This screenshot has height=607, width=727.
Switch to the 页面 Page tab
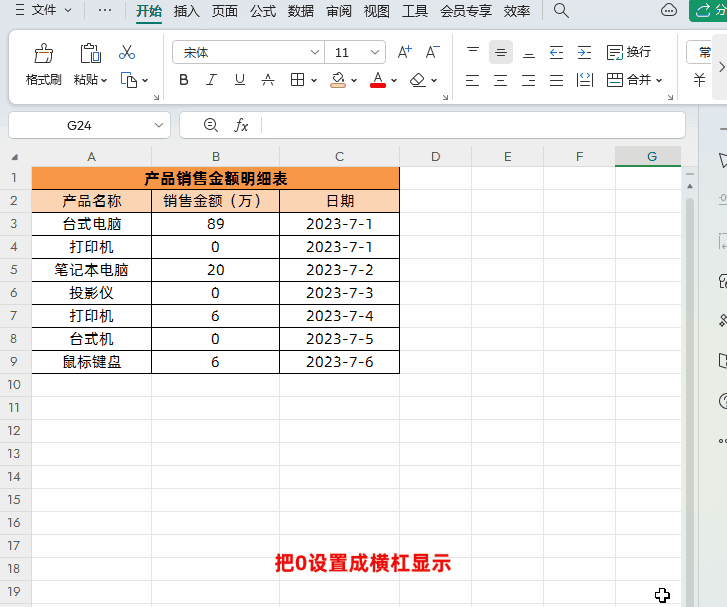[225, 11]
